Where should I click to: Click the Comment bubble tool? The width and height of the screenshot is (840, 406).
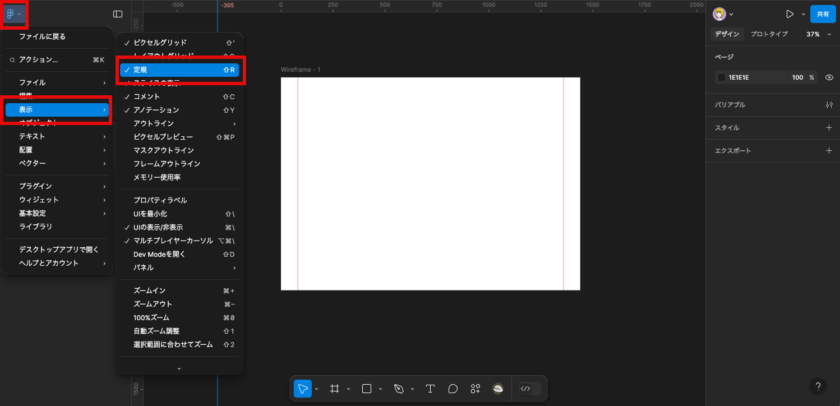pos(453,388)
